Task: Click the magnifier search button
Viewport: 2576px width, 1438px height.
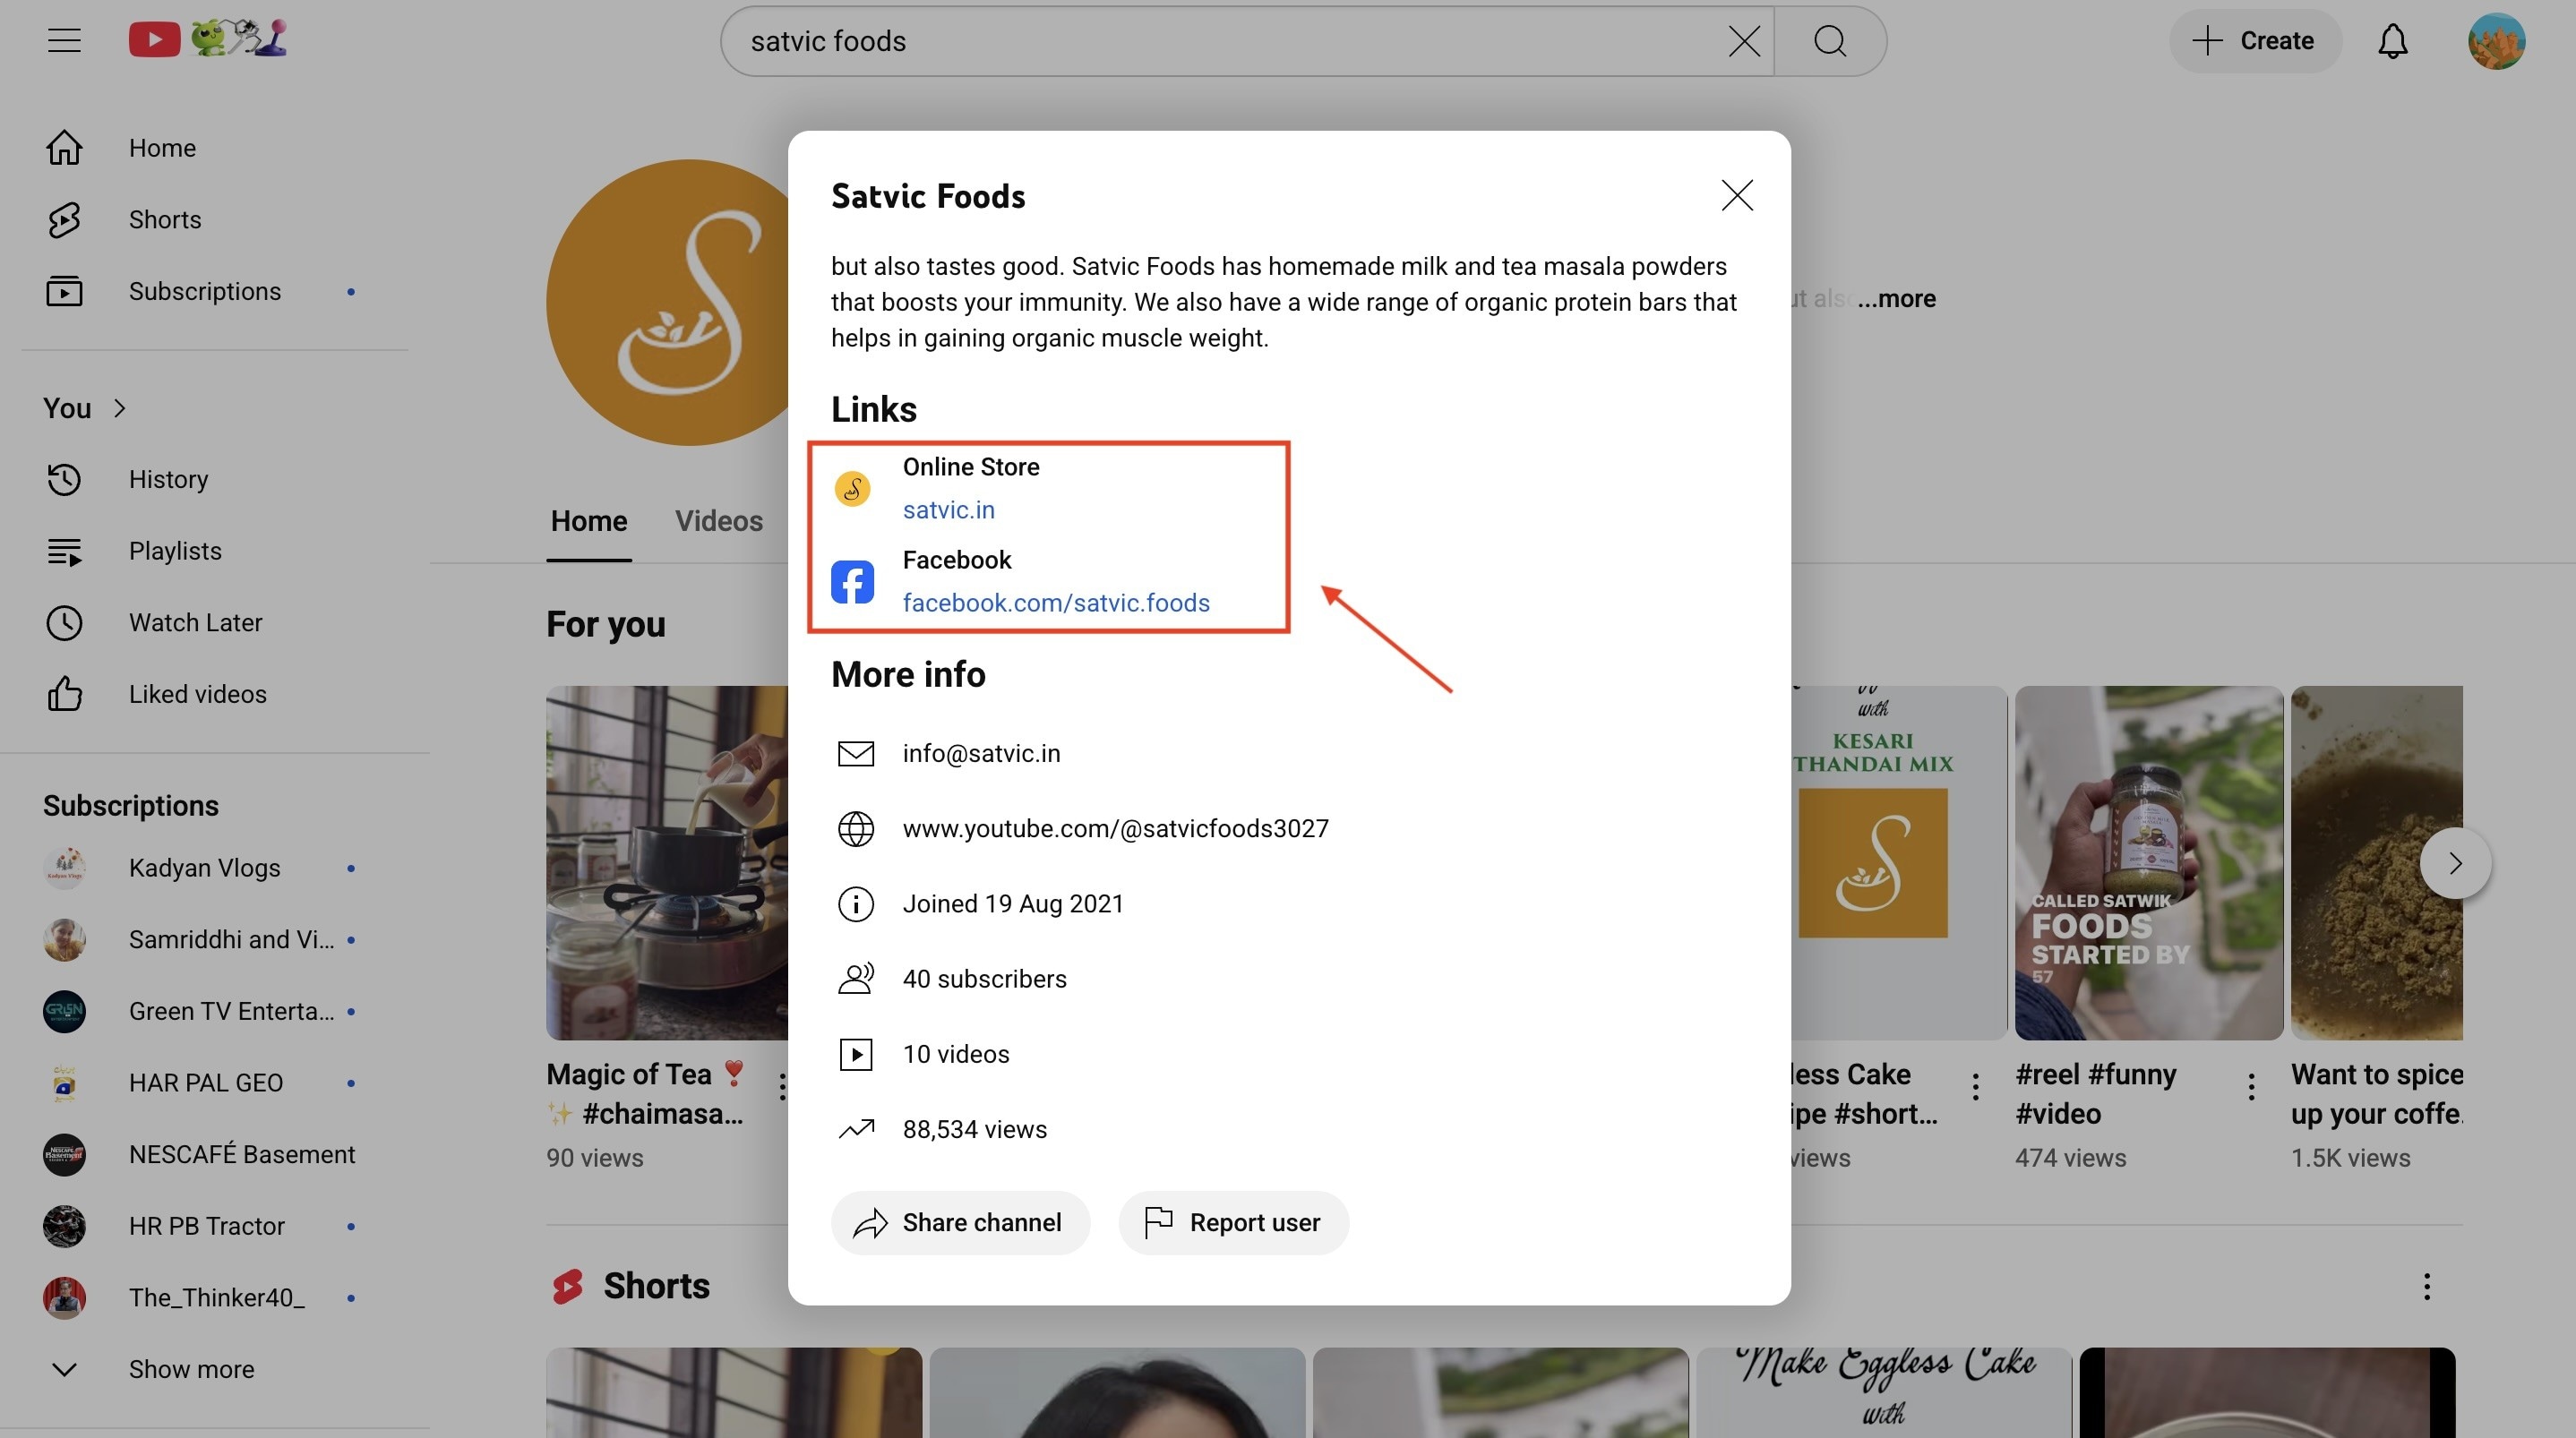Action: [x=1830, y=41]
